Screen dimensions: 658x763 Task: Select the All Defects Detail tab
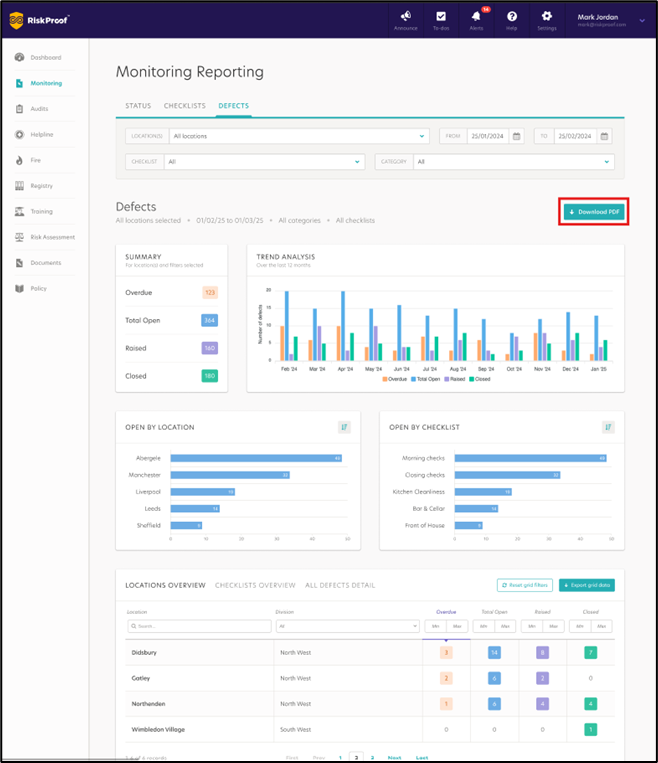340,585
